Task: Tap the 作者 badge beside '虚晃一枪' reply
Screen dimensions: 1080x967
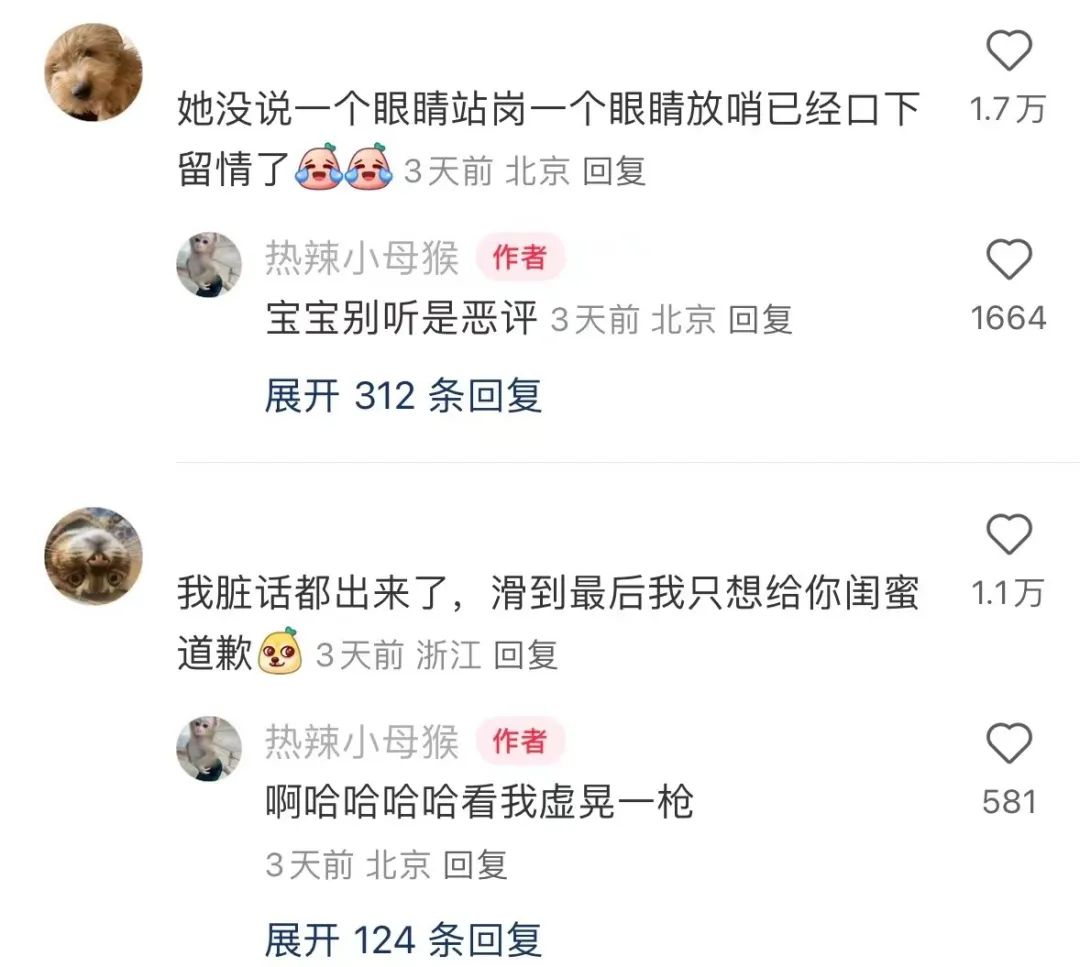Action: (x=520, y=741)
